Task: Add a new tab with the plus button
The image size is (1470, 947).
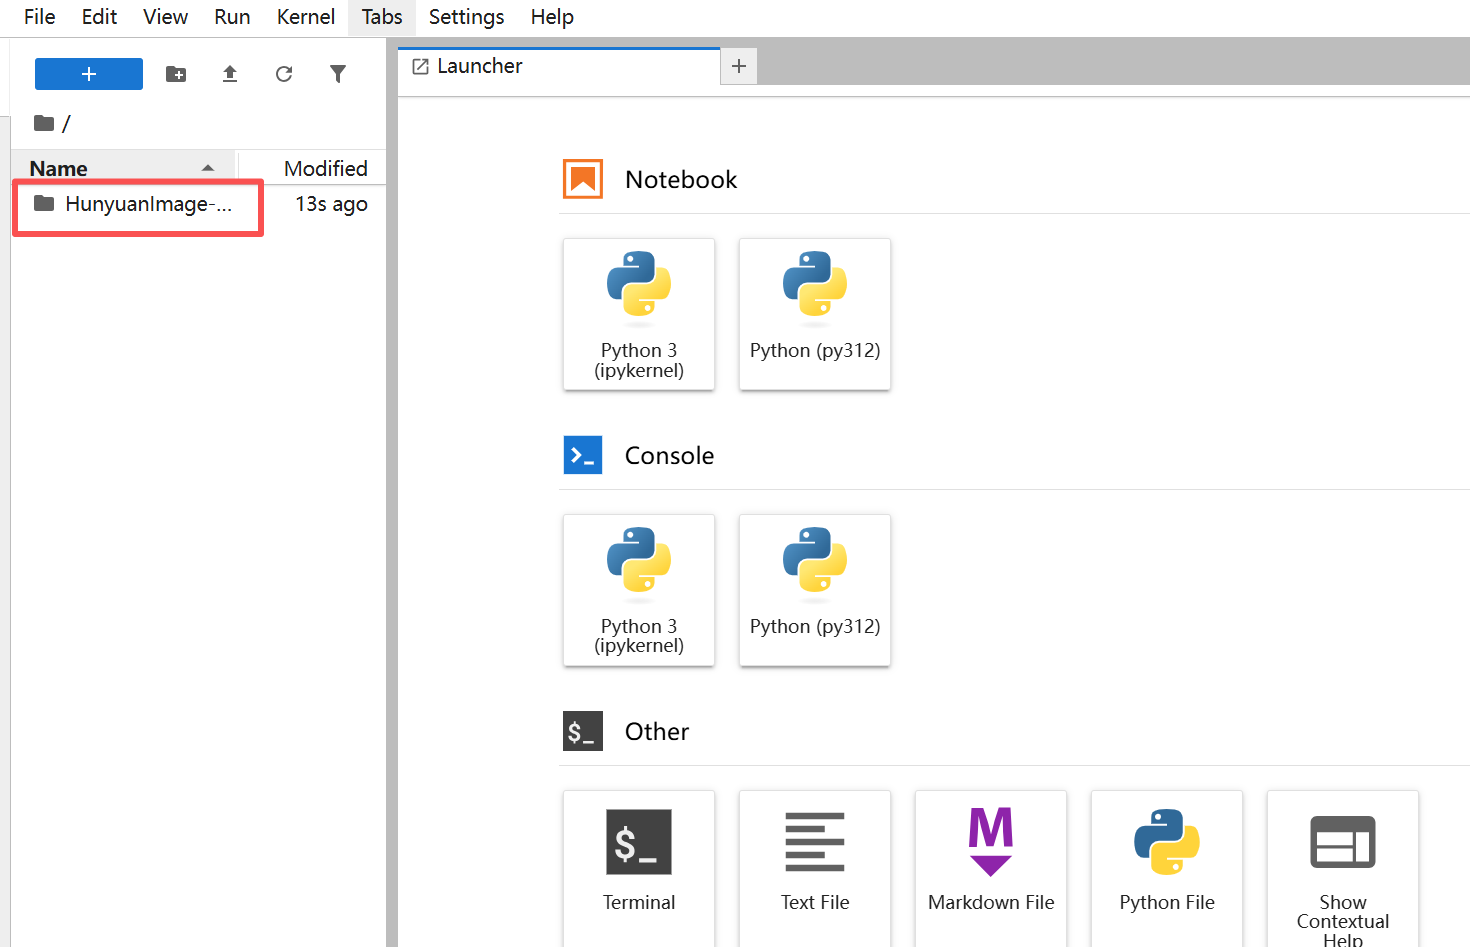Action: pos(739,66)
